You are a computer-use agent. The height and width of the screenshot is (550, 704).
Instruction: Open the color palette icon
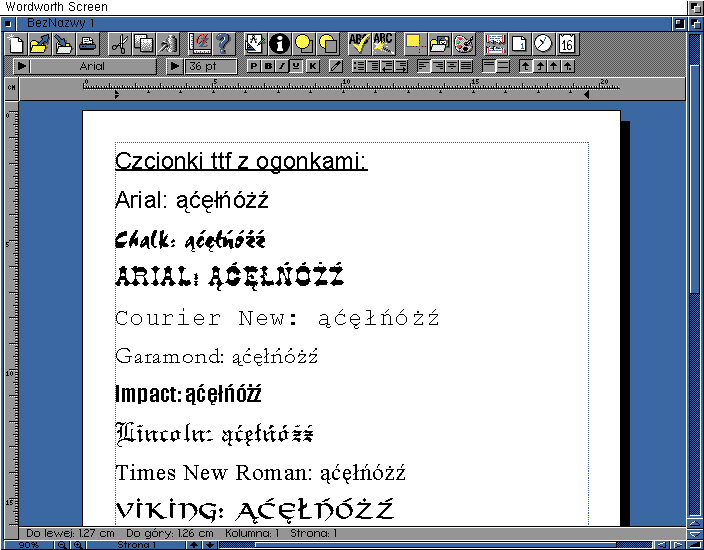463,44
